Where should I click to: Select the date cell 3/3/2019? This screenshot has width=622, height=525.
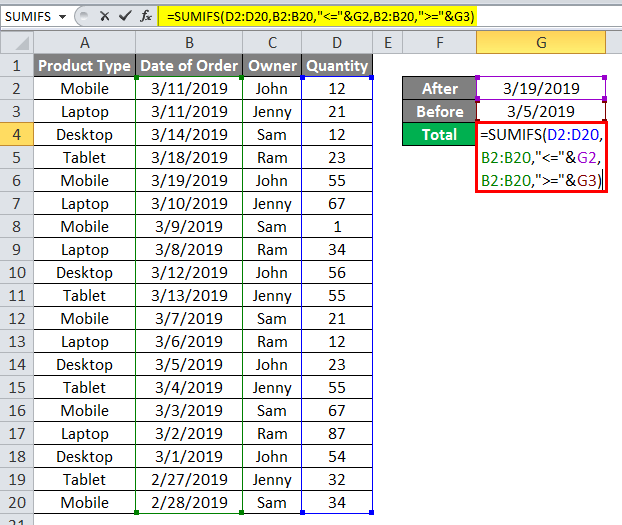click(x=189, y=410)
